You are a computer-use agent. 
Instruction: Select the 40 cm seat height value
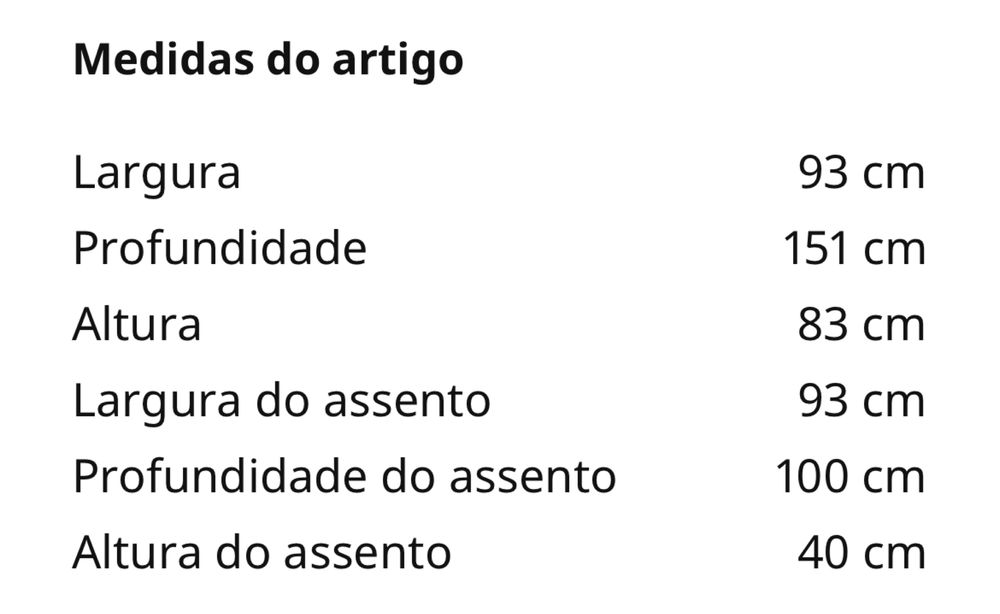click(x=861, y=552)
